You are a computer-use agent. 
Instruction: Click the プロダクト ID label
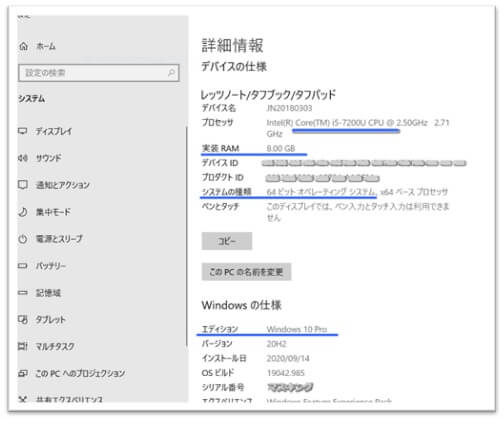point(222,177)
